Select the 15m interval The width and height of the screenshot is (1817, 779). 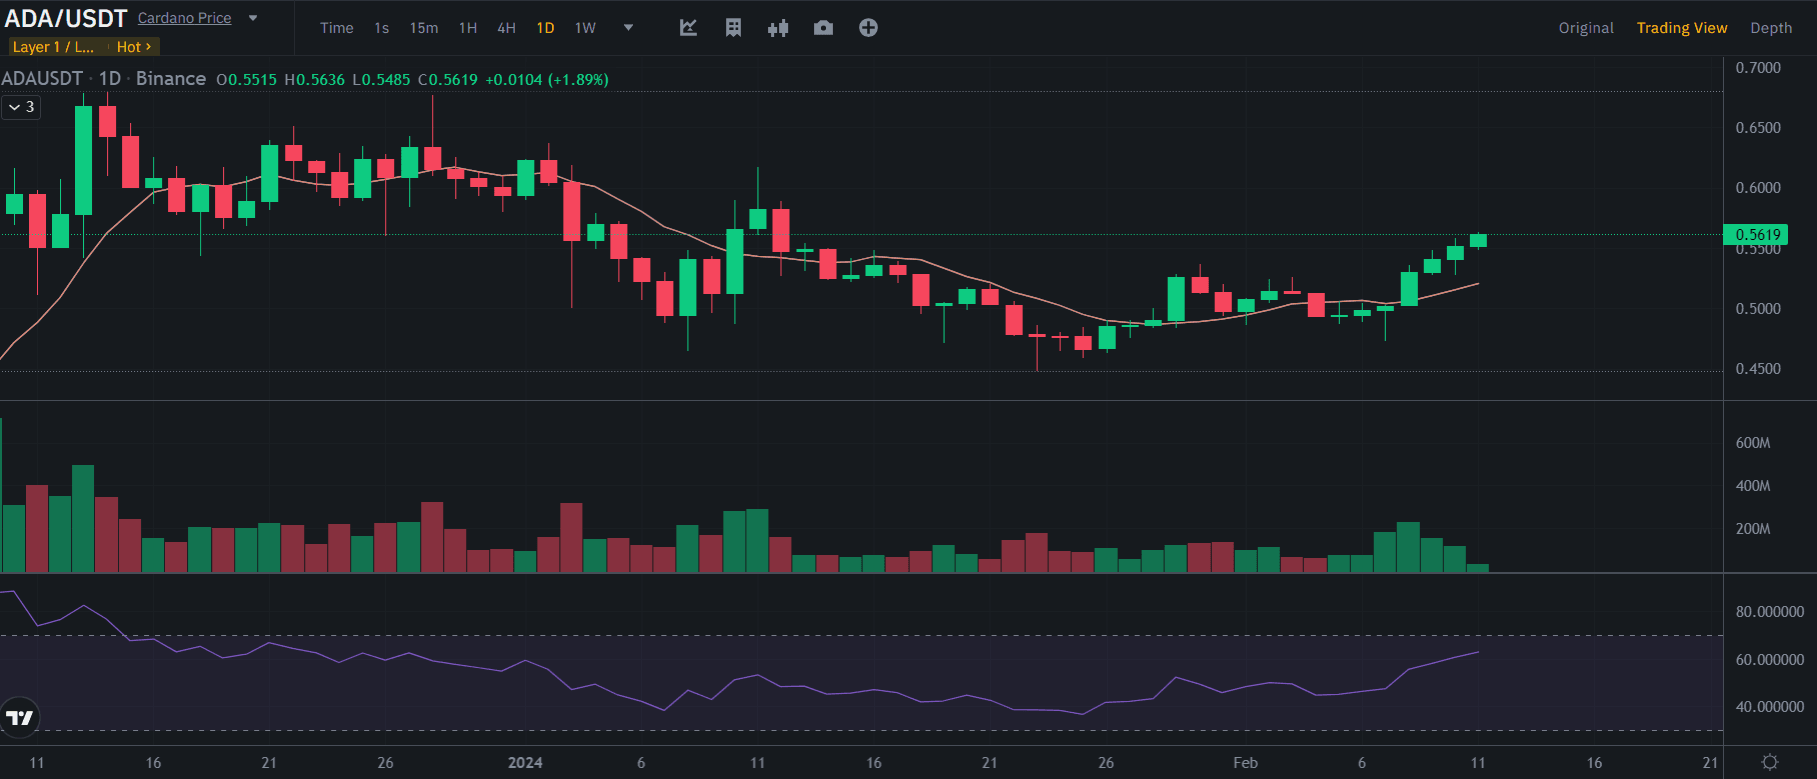coord(424,28)
